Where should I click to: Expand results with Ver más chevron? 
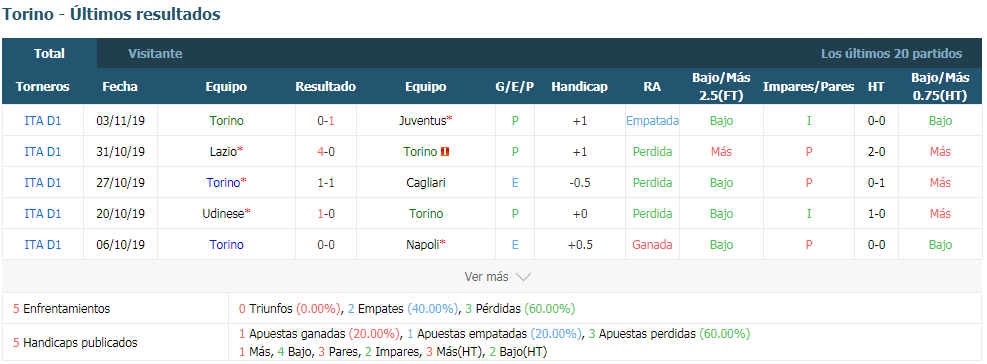click(497, 276)
